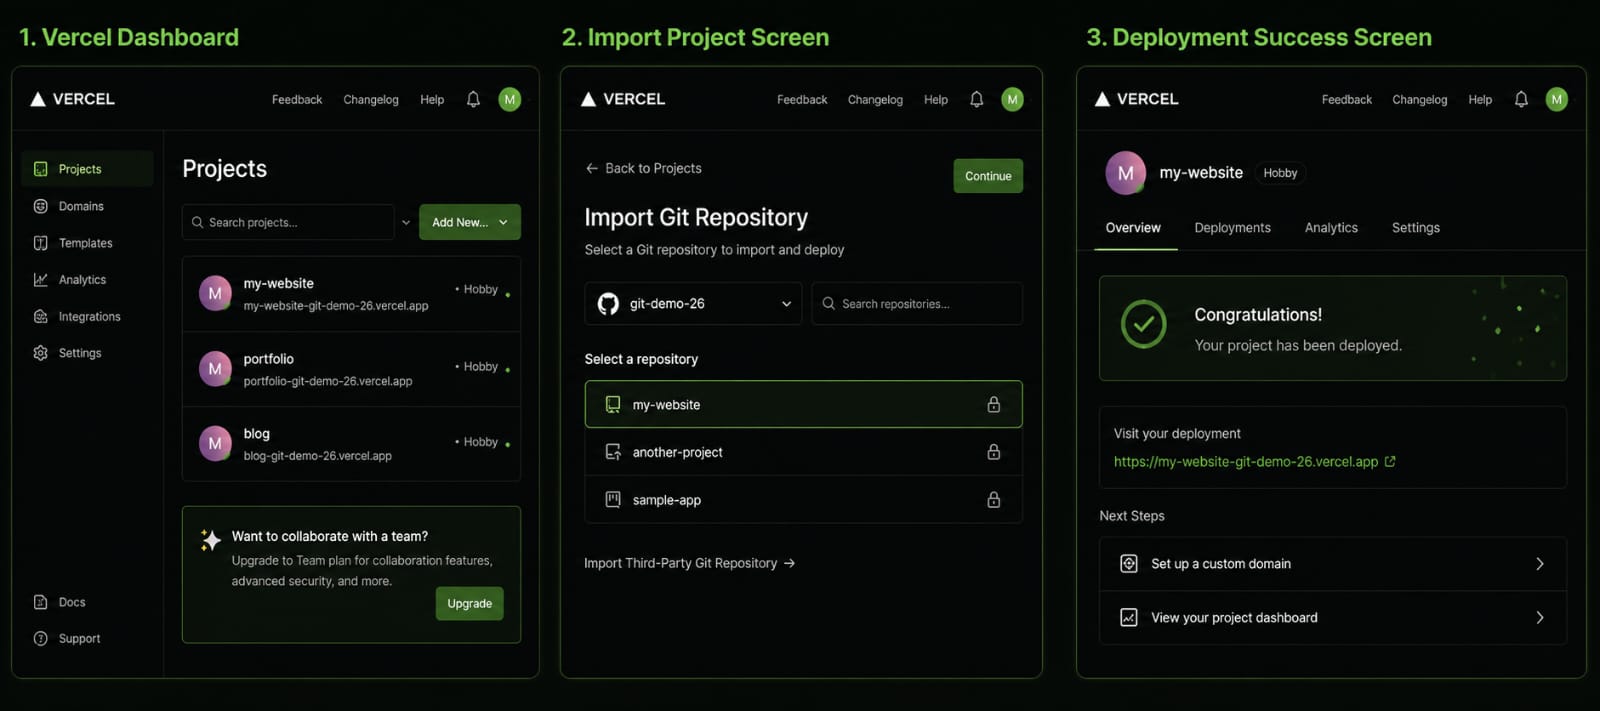Open user avatar in Import Project panel
Viewport: 1600px width, 711px height.
[x=1013, y=99]
